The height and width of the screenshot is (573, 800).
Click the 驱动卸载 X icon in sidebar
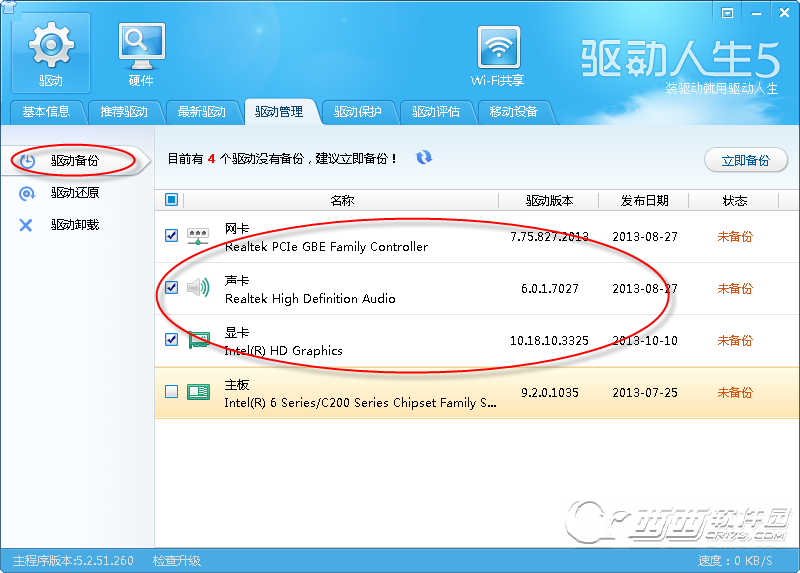(x=26, y=225)
